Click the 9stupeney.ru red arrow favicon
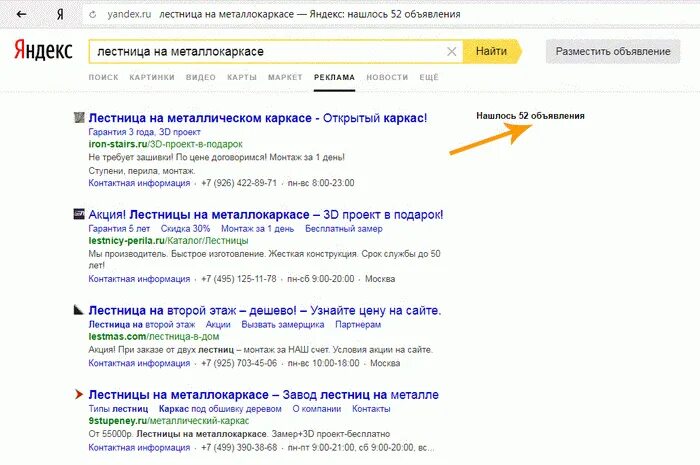 click(79, 394)
